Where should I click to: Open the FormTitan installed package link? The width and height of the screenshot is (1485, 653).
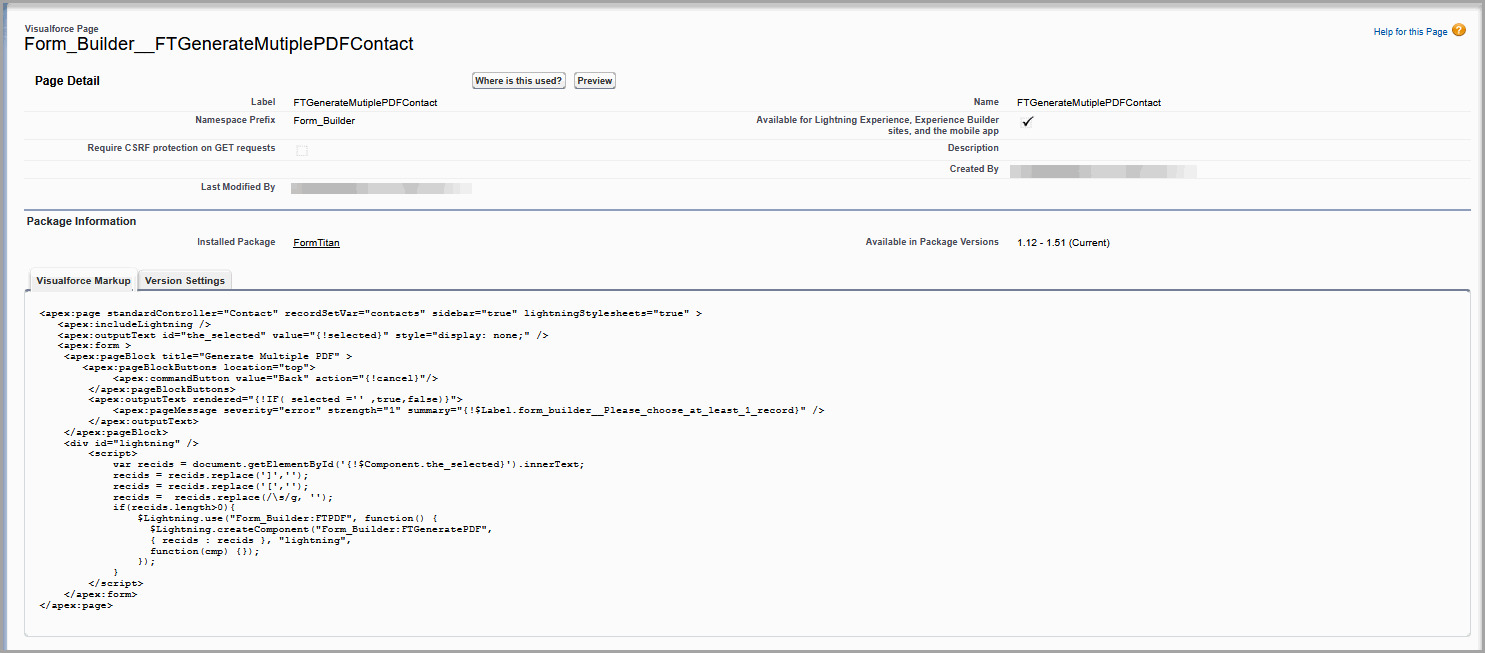(316, 243)
